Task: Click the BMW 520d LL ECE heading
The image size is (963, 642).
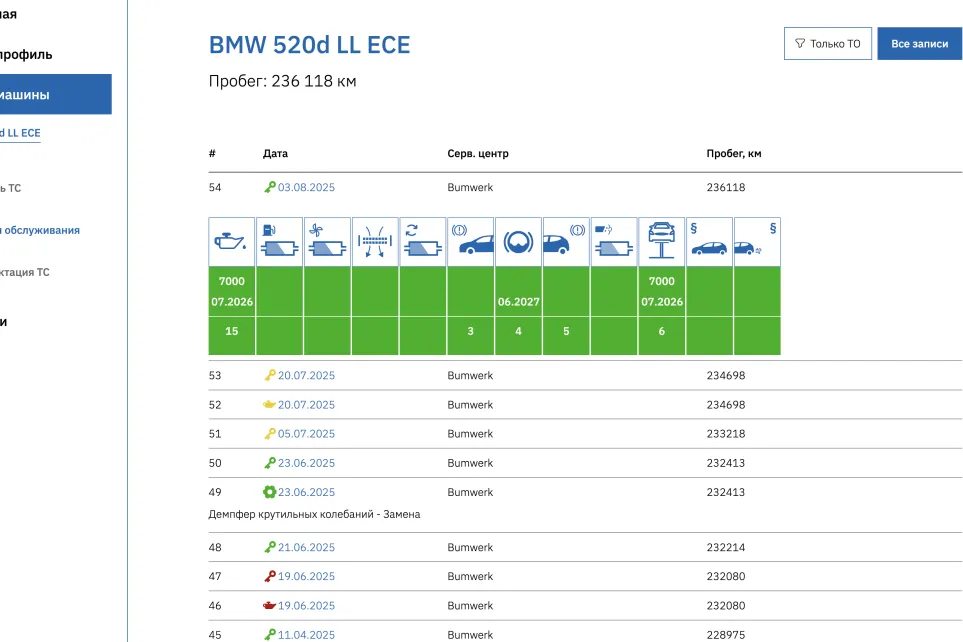Action: pyautogui.click(x=310, y=45)
